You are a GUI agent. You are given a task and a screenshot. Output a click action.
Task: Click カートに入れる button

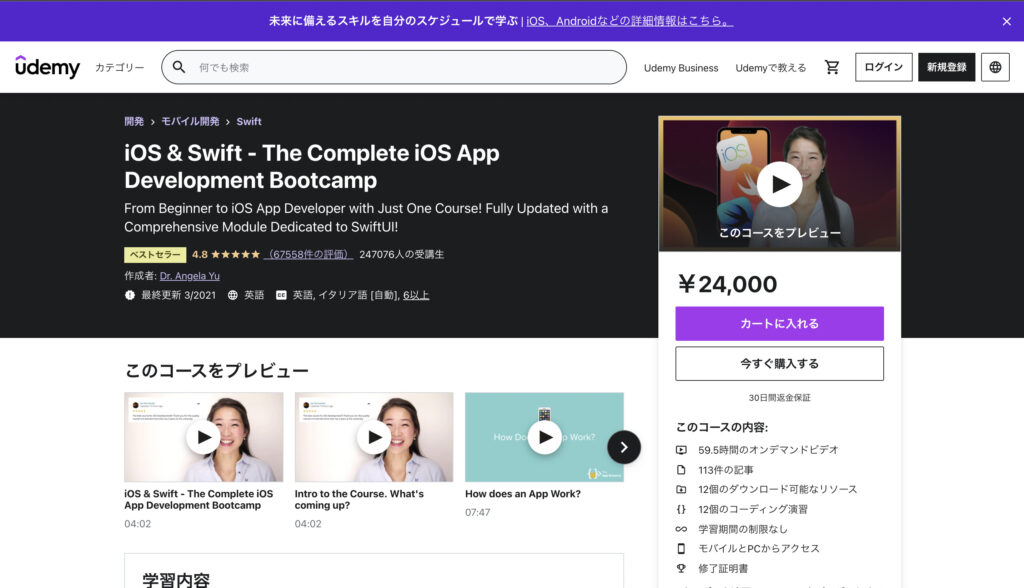[779, 323]
